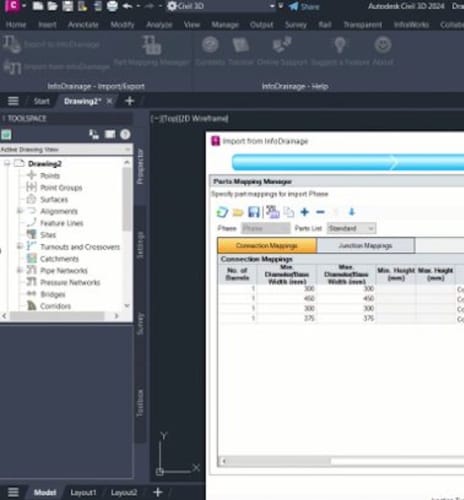Expand the Alignments tree node
The height and width of the screenshot is (500, 464).
tap(20, 211)
